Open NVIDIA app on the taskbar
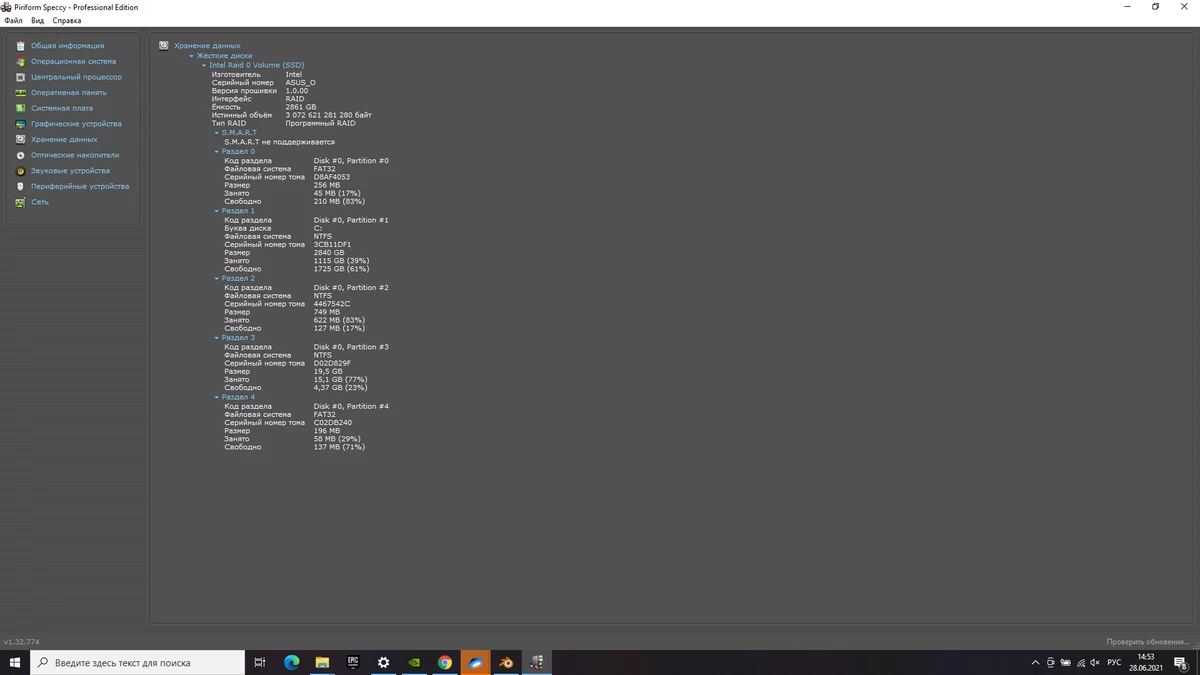Image resolution: width=1200 pixels, height=675 pixels. (414, 662)
